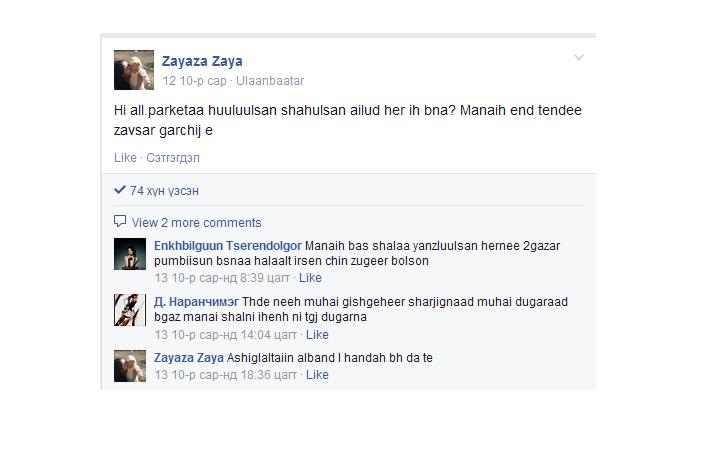Click the comment bubble icon
720x450 pixels.
(x=120, y=221)
